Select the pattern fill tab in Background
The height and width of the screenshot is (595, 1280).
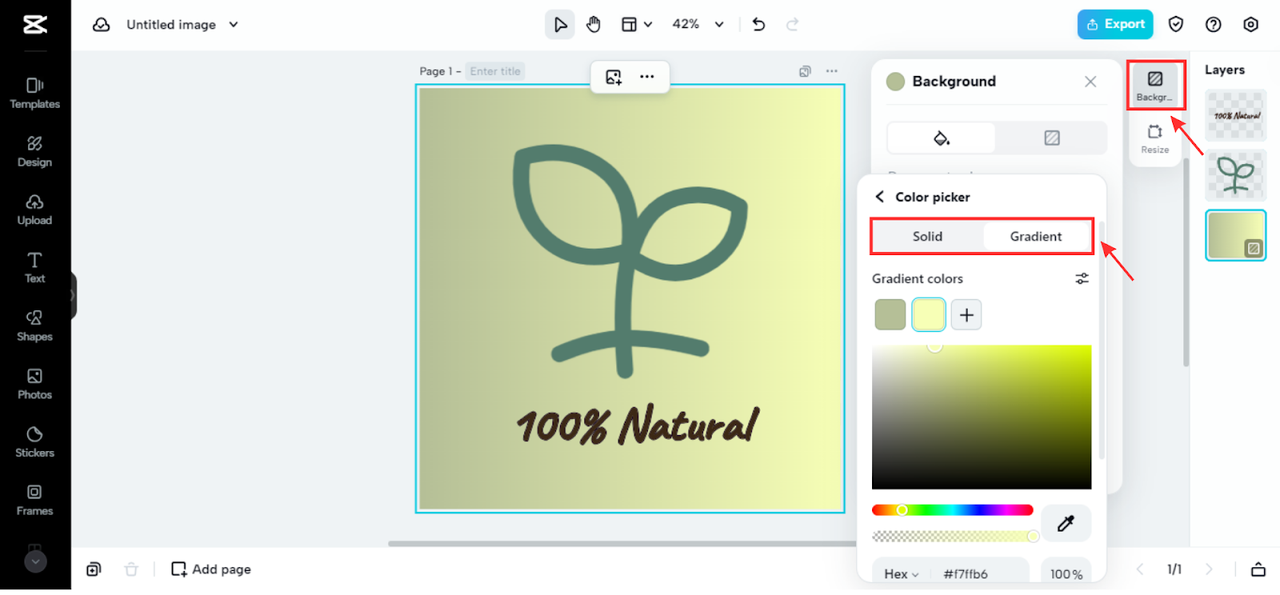click(x=1051, y=138)
